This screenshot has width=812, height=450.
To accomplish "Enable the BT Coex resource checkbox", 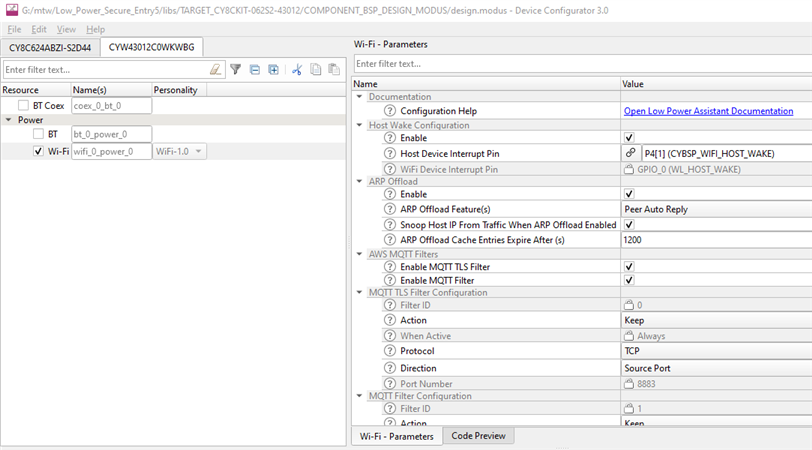I will click(x=23, y=105).
